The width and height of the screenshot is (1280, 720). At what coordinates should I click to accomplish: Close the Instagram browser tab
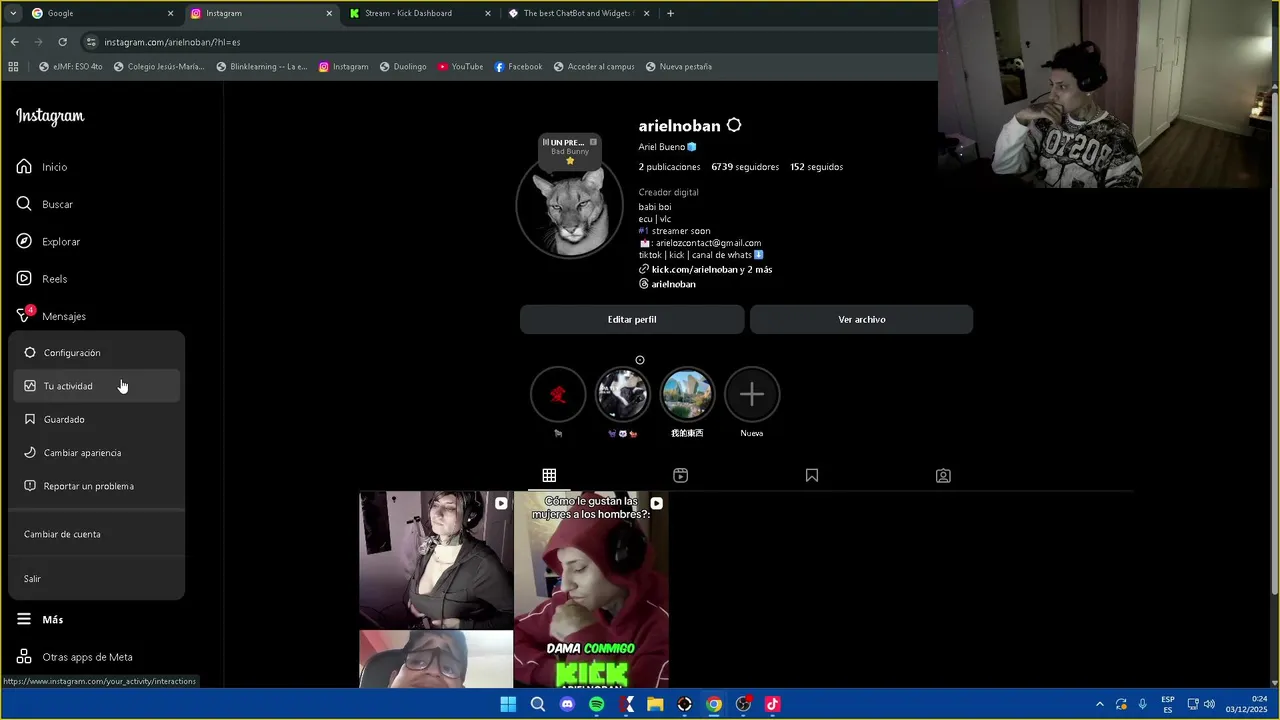point(329,13)
